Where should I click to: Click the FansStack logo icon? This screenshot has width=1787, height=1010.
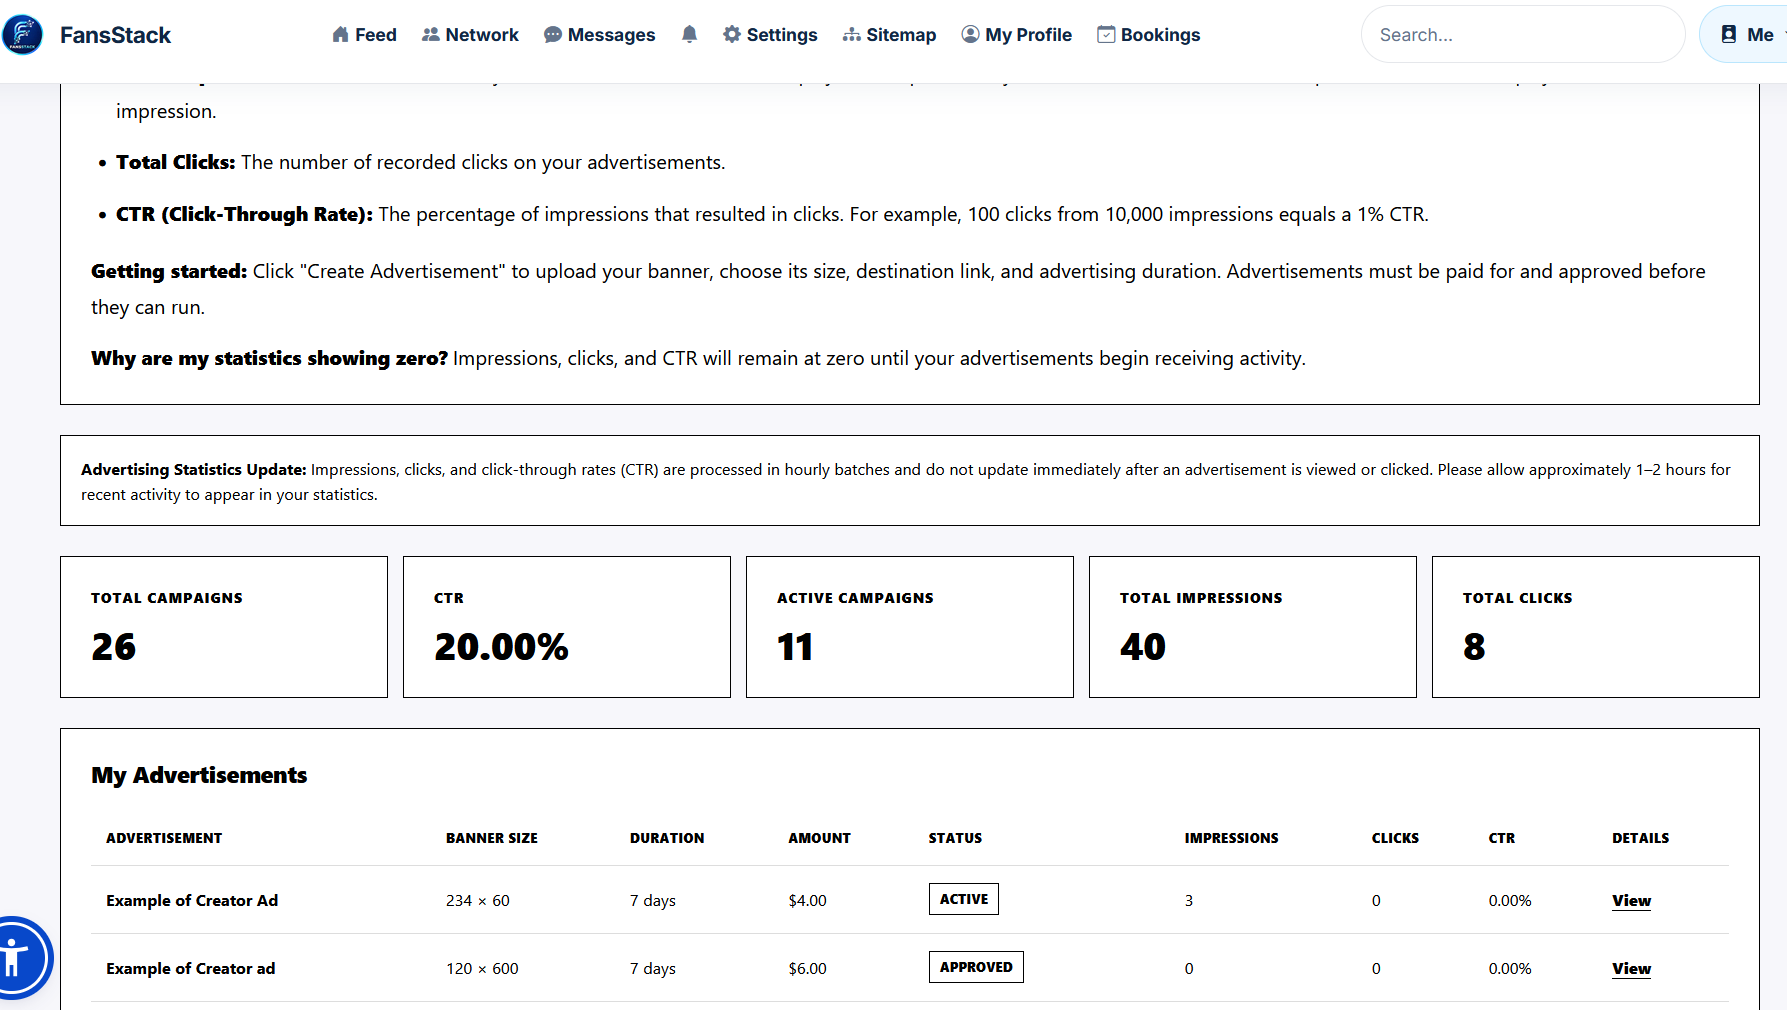pos(22,35)
